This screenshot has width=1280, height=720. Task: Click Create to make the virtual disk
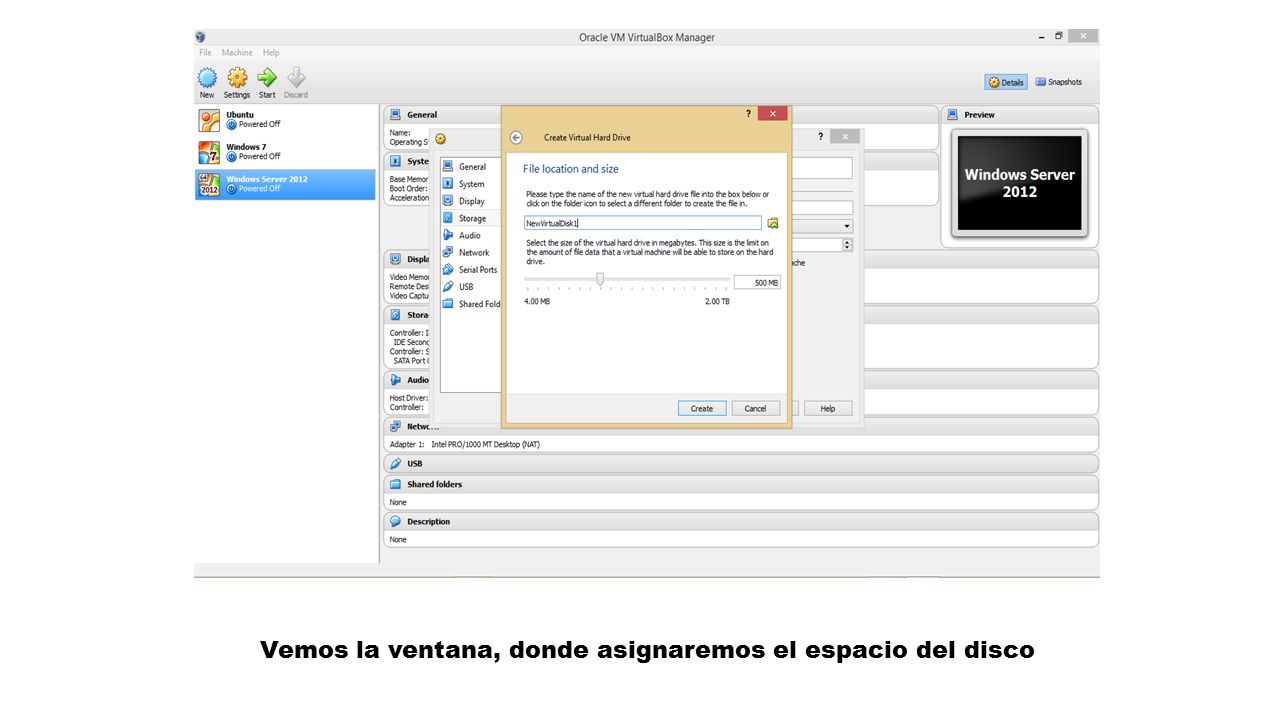pyautogui.click(x=702, y=408)
